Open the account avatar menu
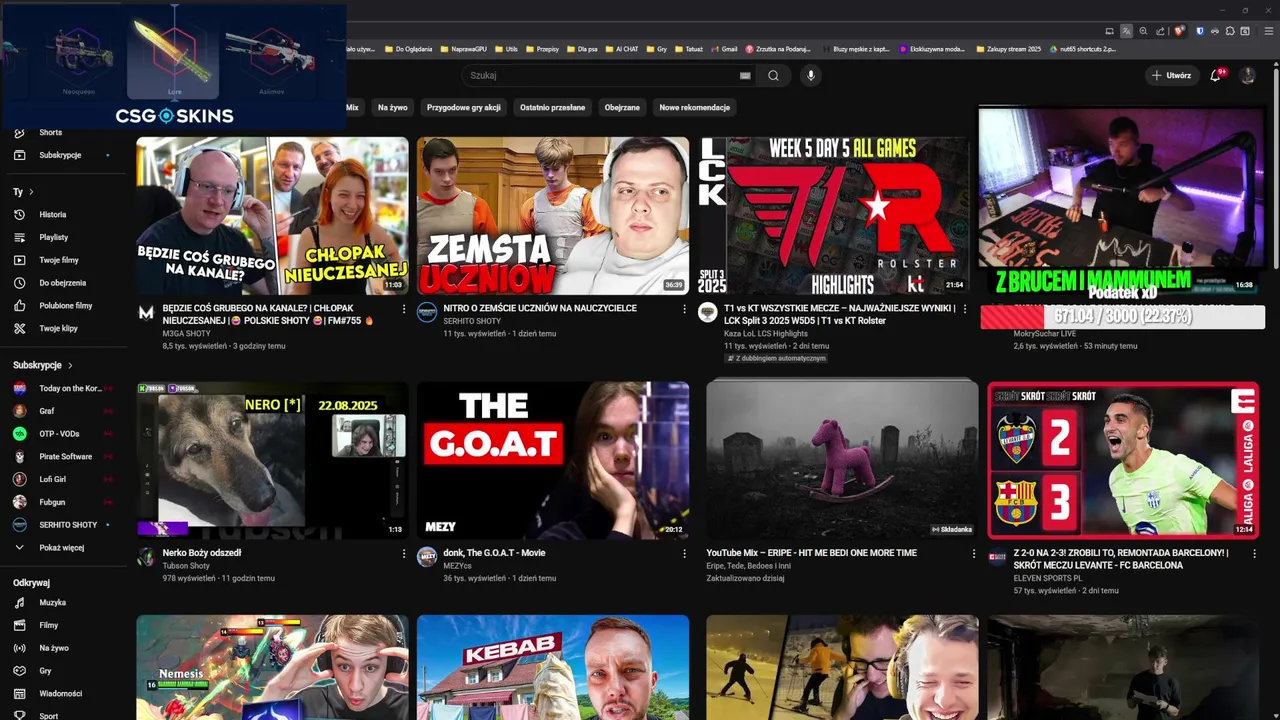1280x720 pixels. coord(1247,75)
